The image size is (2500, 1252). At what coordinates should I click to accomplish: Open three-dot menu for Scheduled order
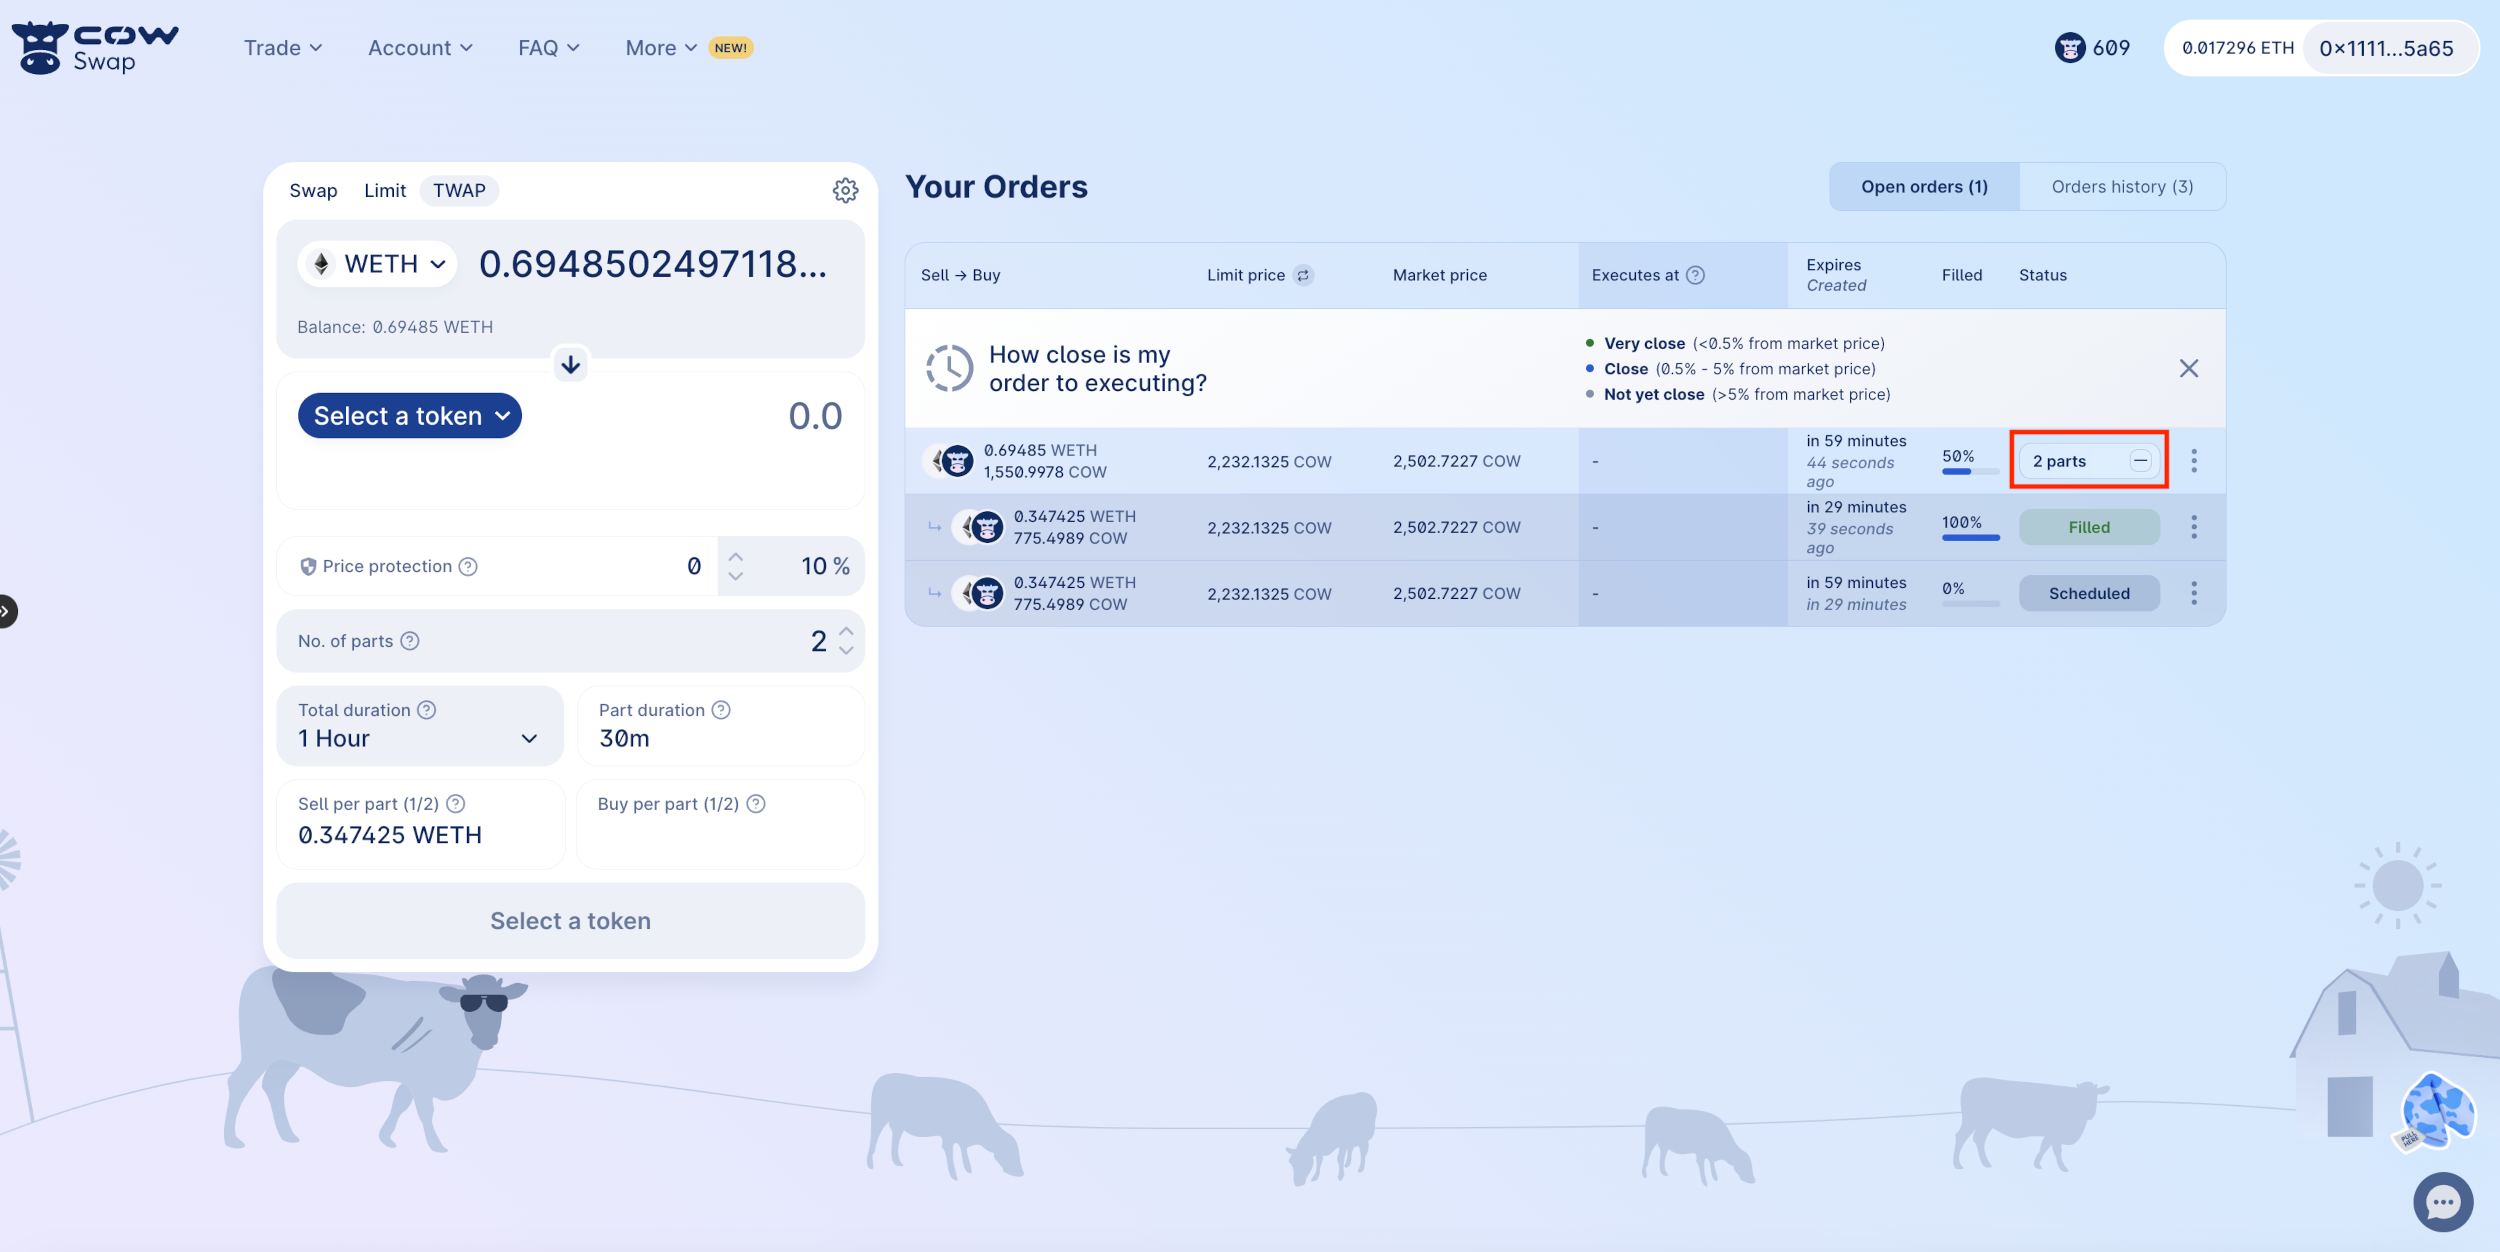pos(2194,593)
